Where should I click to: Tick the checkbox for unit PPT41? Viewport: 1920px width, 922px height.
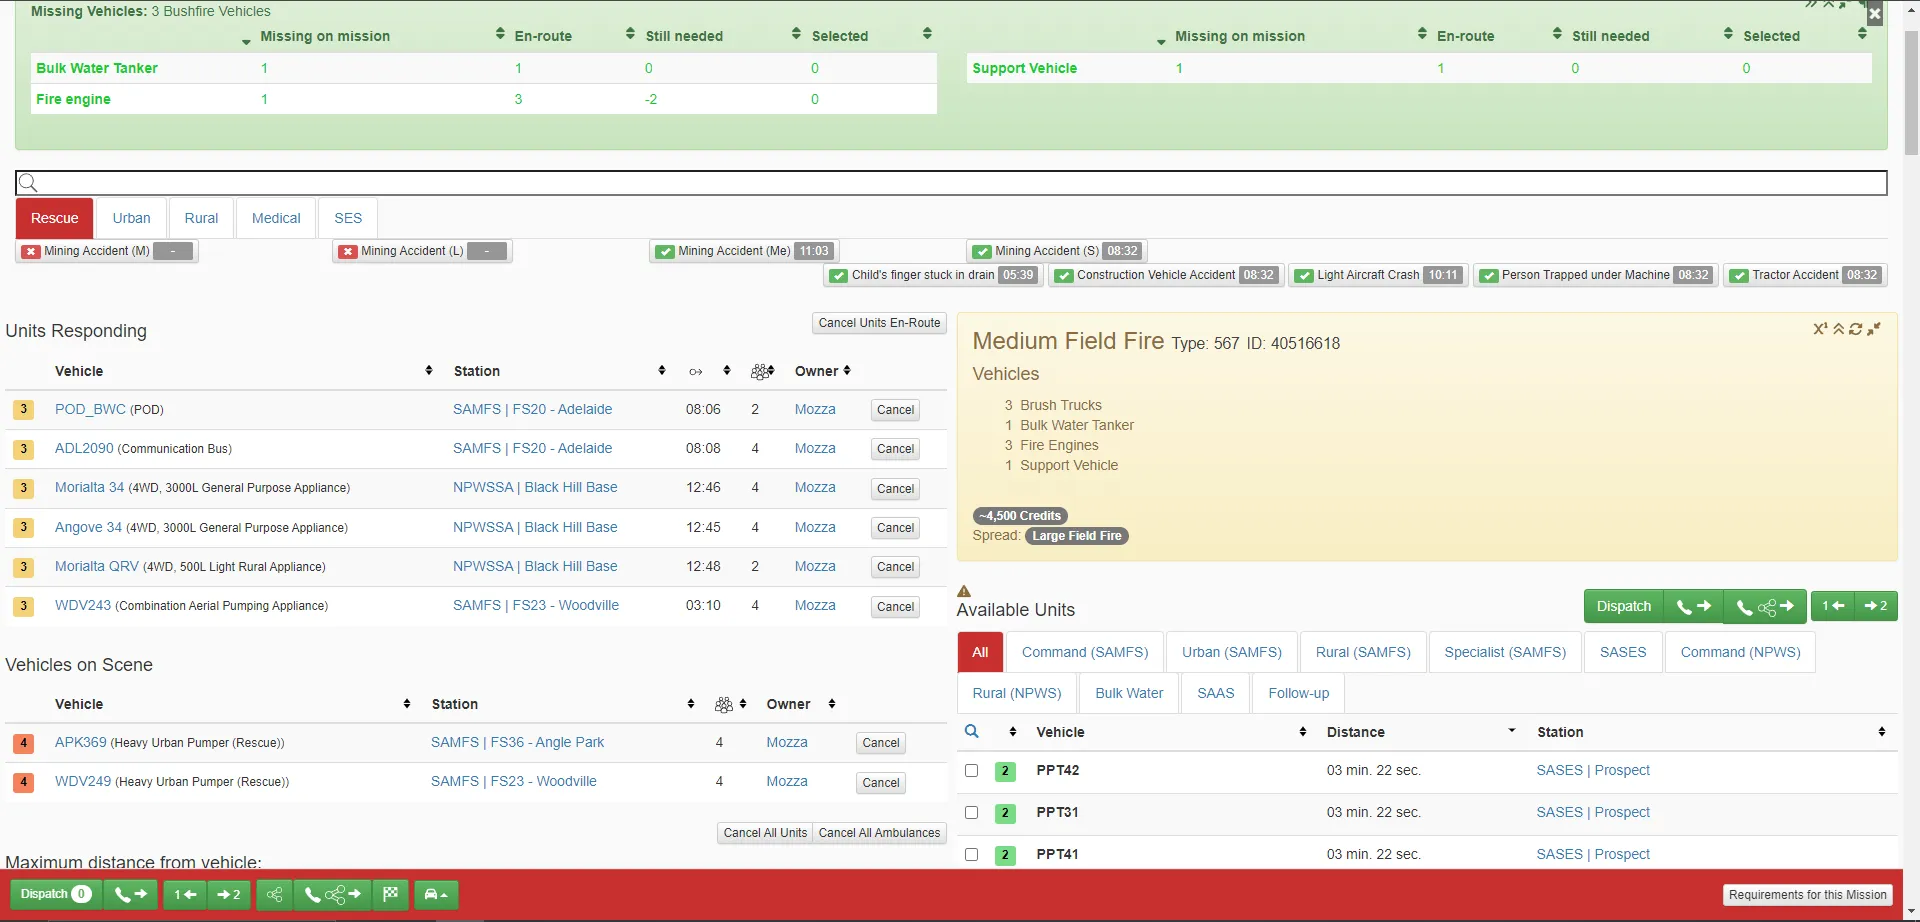pos(971,854)
